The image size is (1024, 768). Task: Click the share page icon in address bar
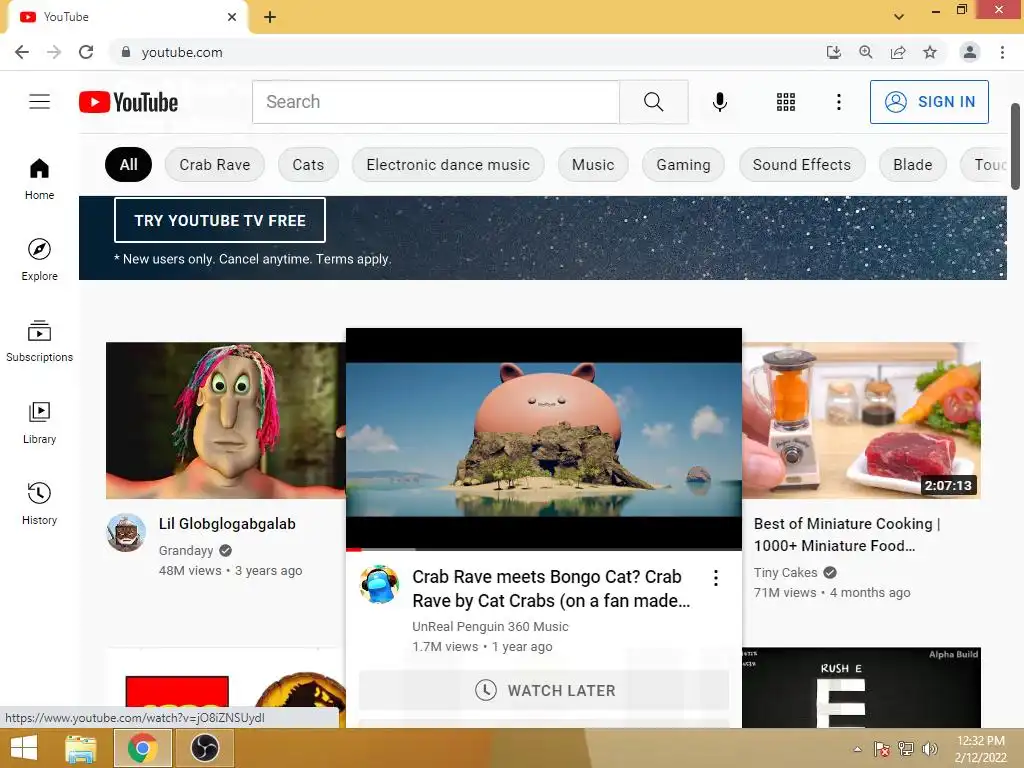[x=898, y=52]
